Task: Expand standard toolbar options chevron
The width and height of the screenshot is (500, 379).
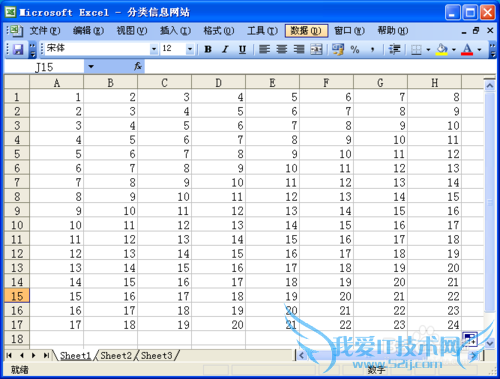Action: 32,50
